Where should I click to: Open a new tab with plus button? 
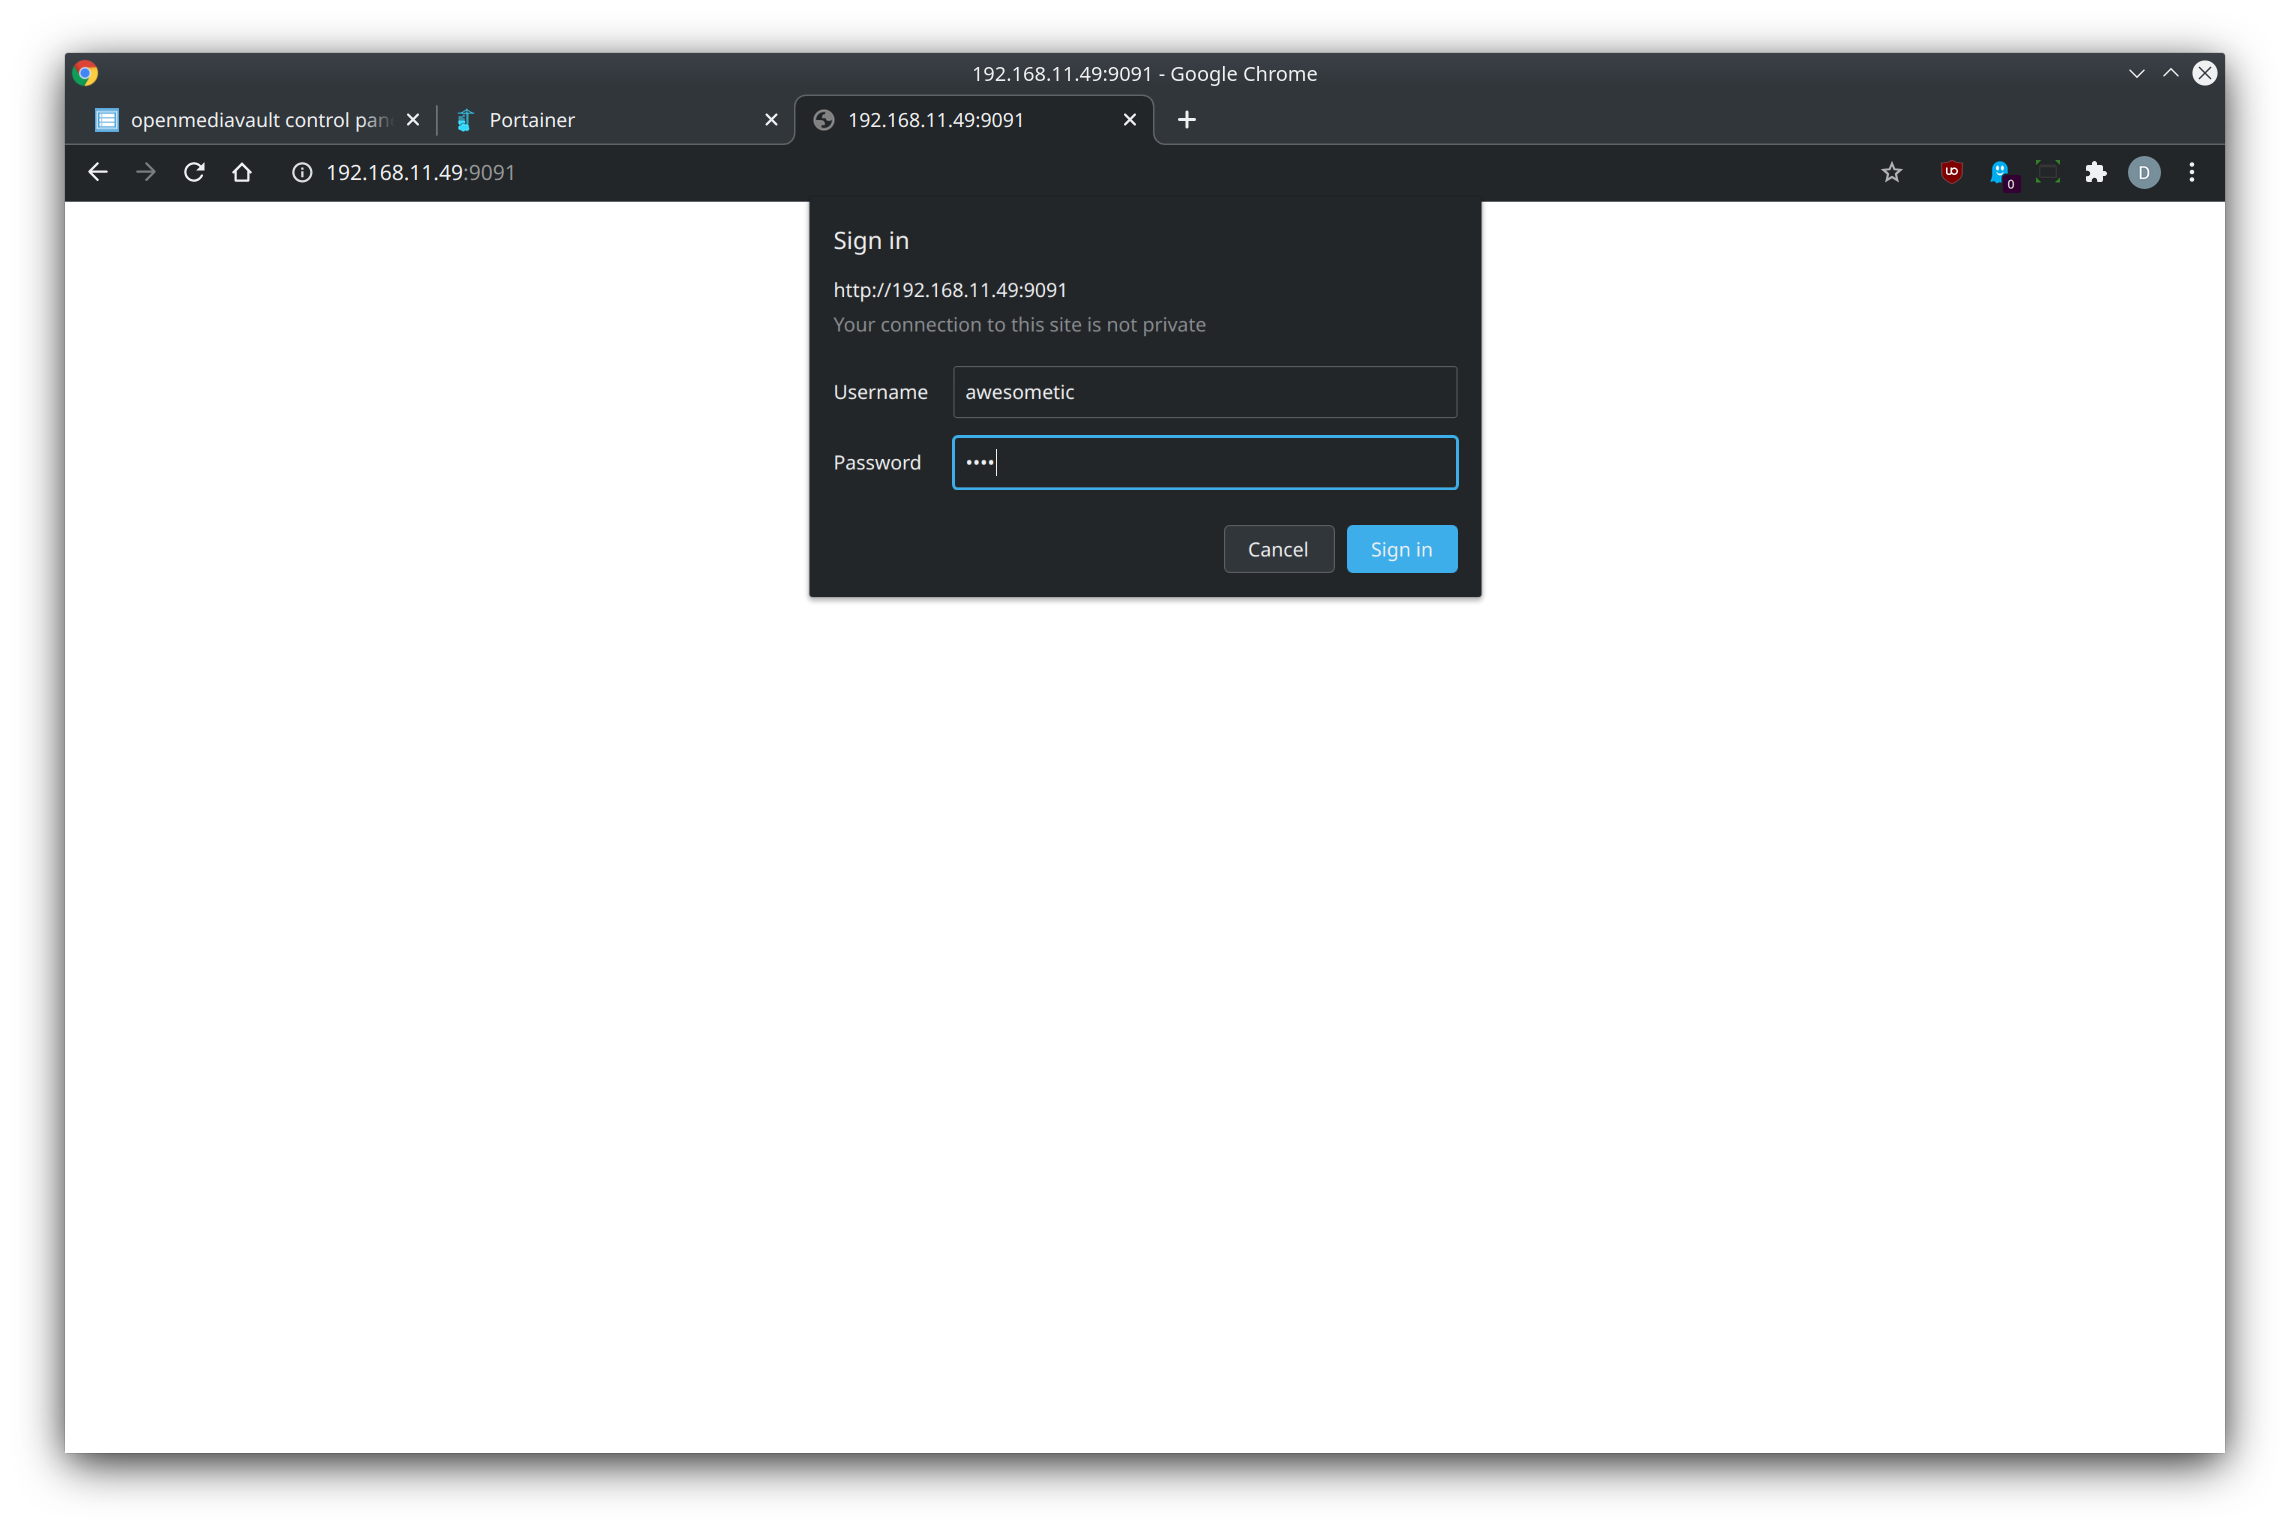(x=1186, y=120)
